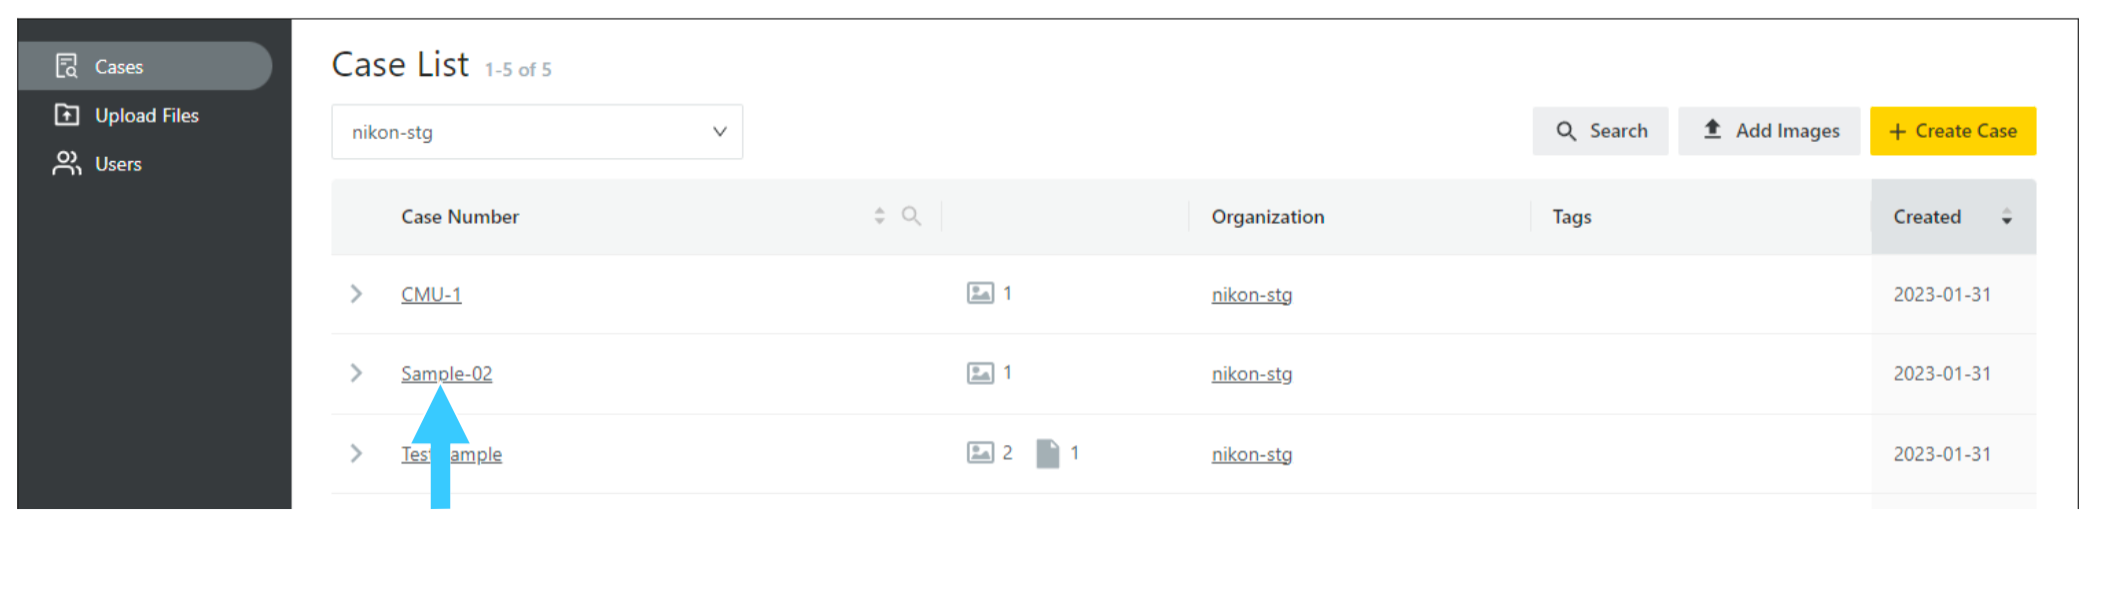Viewport: 2116px width, 602px height.
Task: Click the document file icon in Test sample row
Action: click(1047, 453)
